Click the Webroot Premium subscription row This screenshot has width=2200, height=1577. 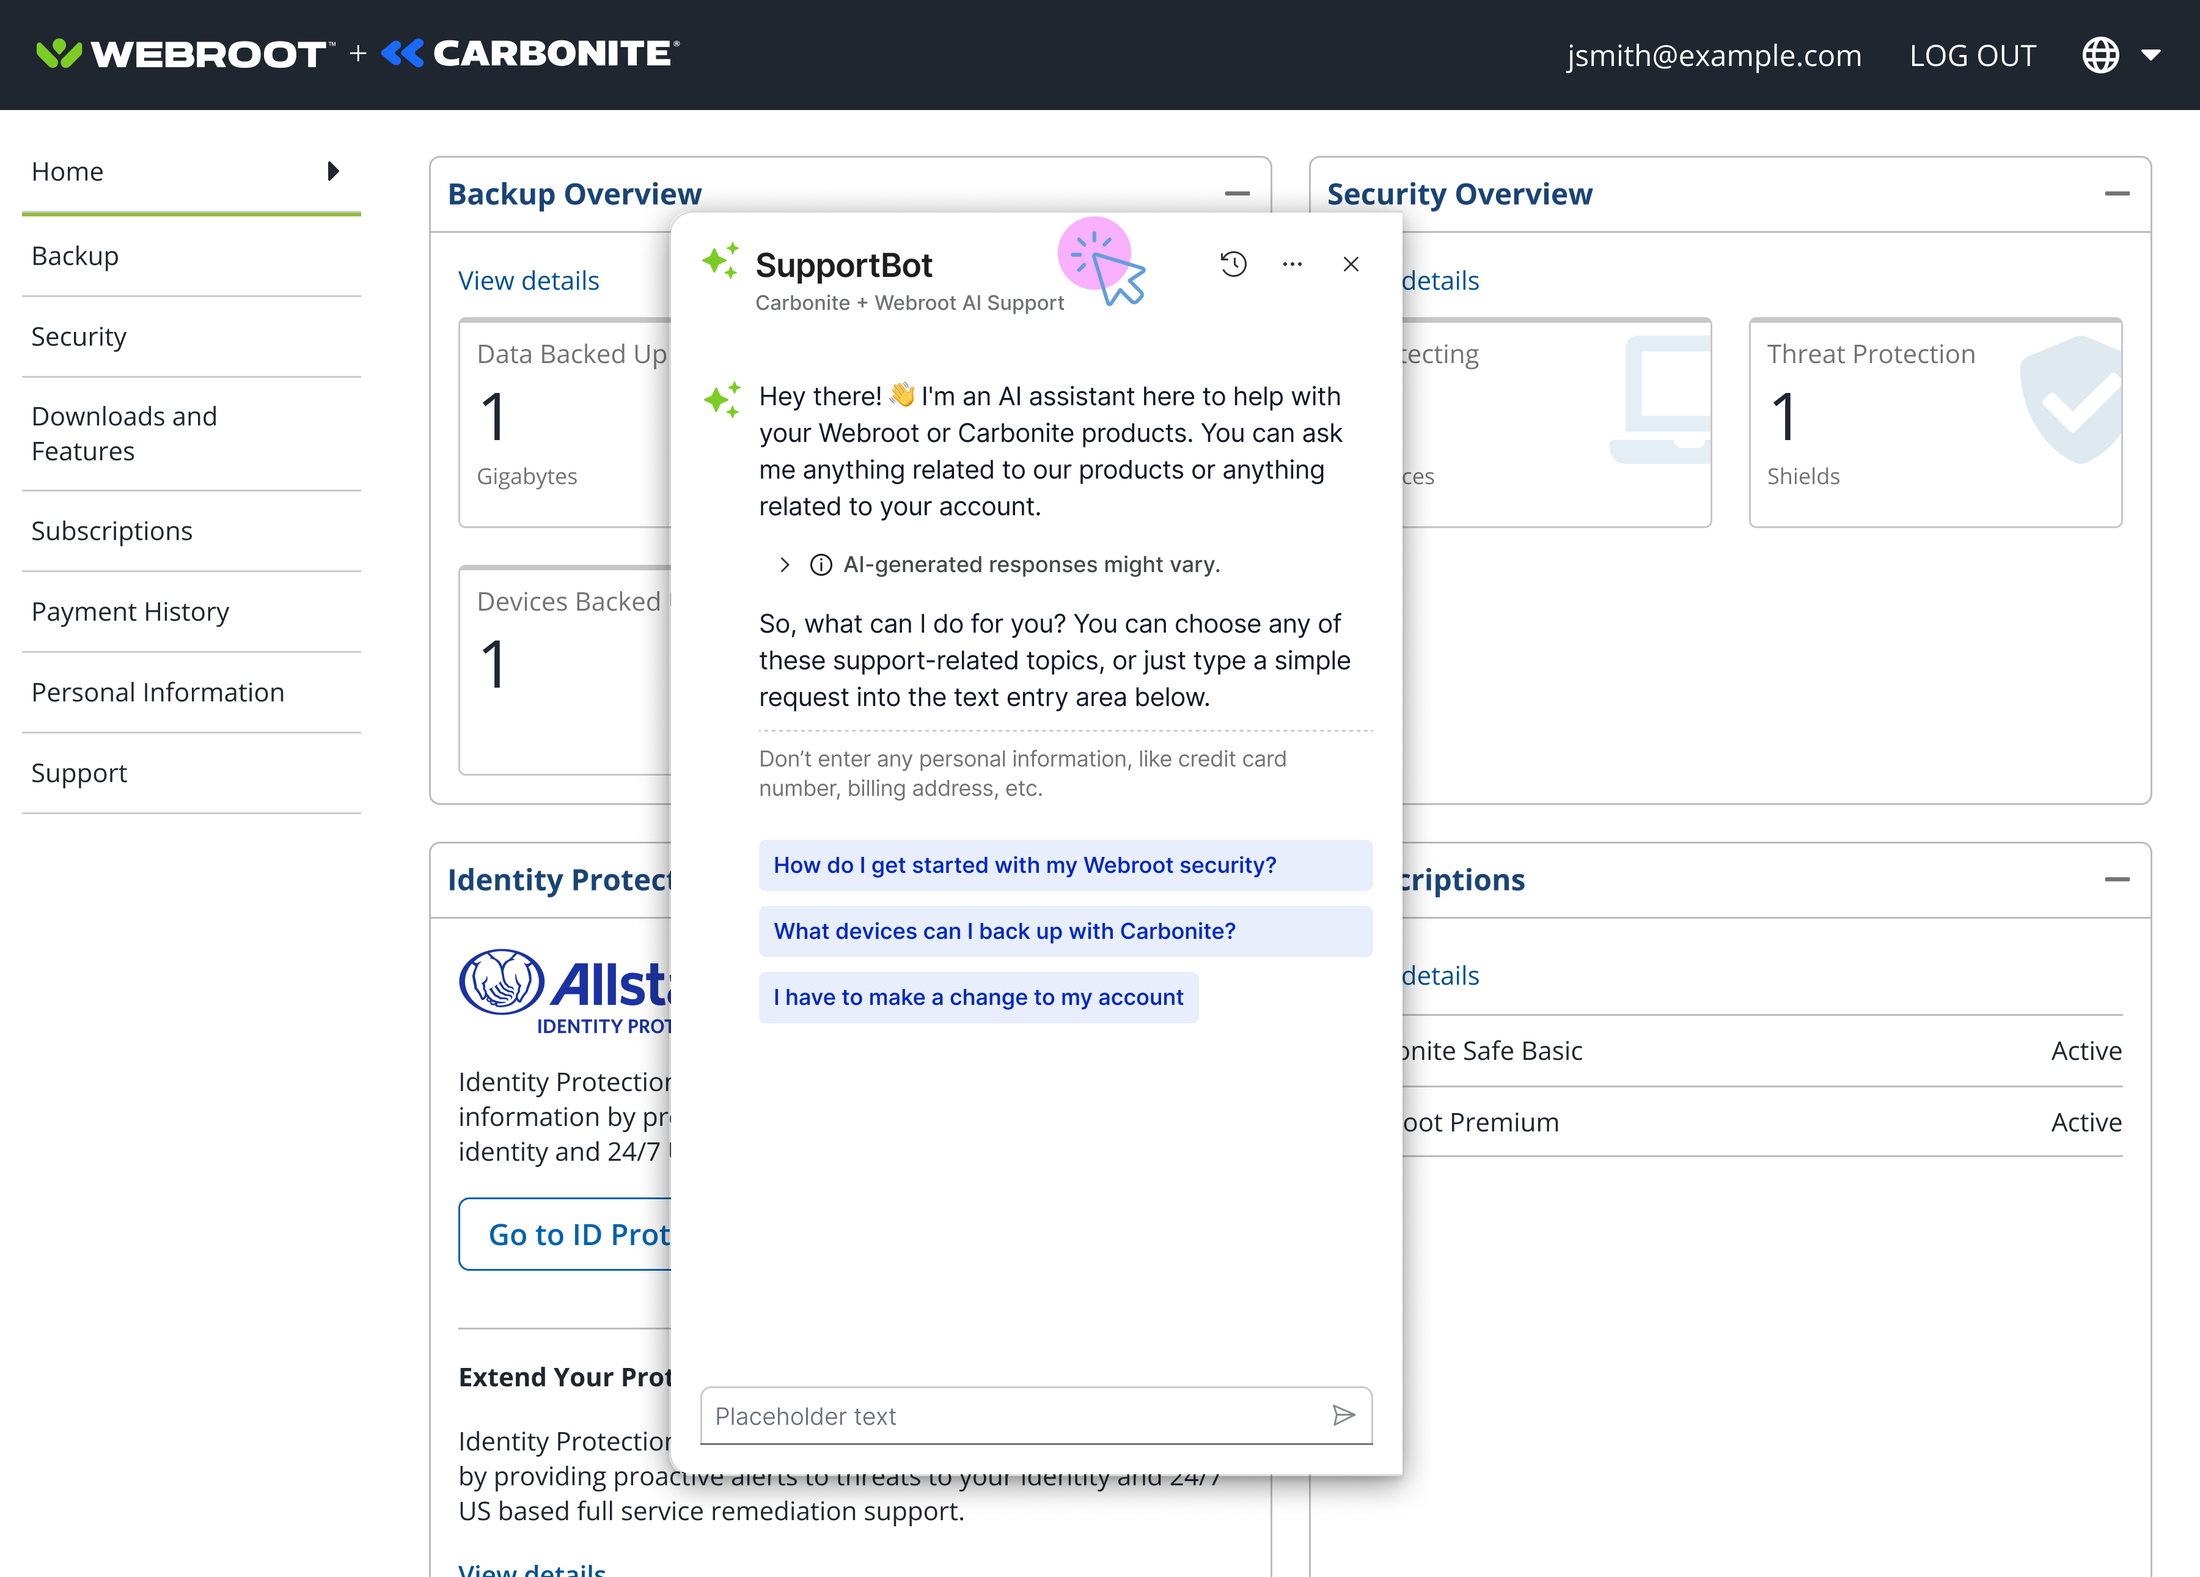pyautogui.click(x=1762, y=1122)
